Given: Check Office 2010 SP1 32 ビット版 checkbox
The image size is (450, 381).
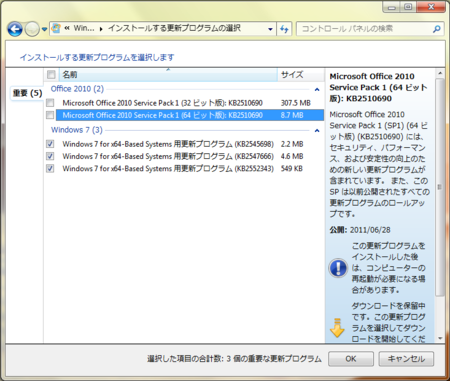Looking at the screenshot, I should tap(50, 103).
